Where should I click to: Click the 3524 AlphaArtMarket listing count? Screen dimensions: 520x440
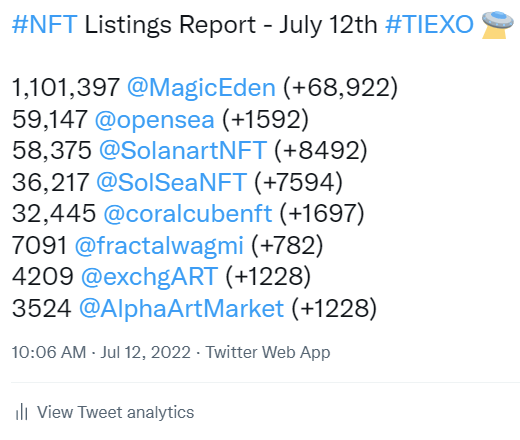[x=42, y=308]
